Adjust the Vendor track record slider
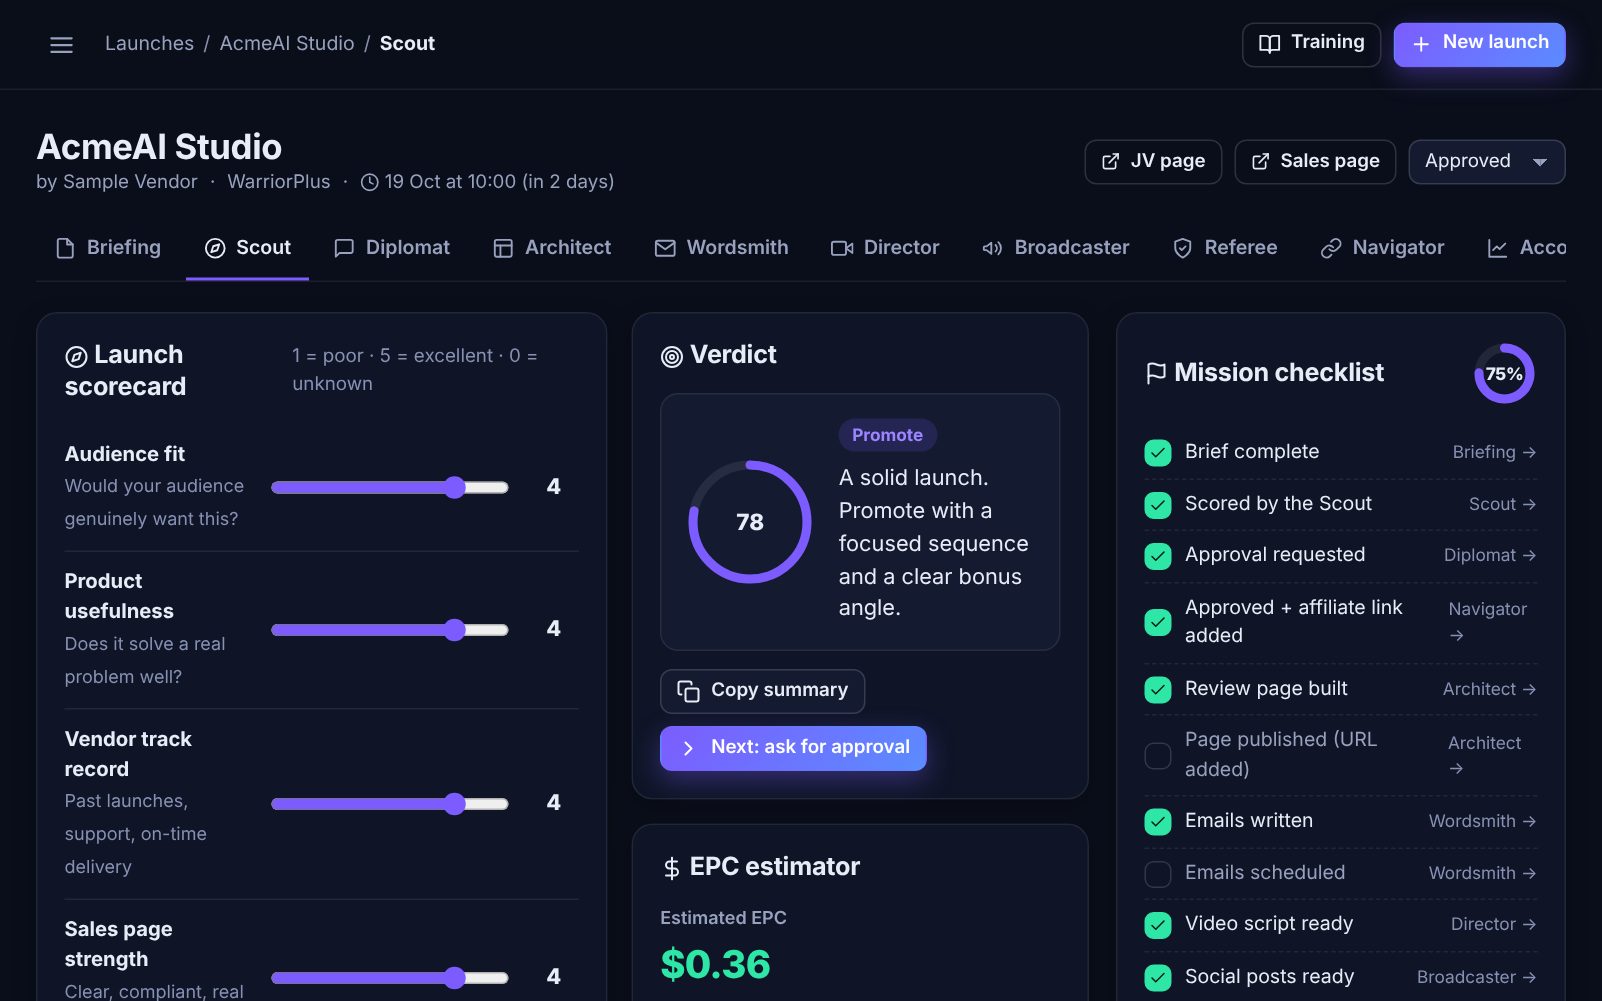Viewport: 1602px width, 1001px height. click(390, 804)
